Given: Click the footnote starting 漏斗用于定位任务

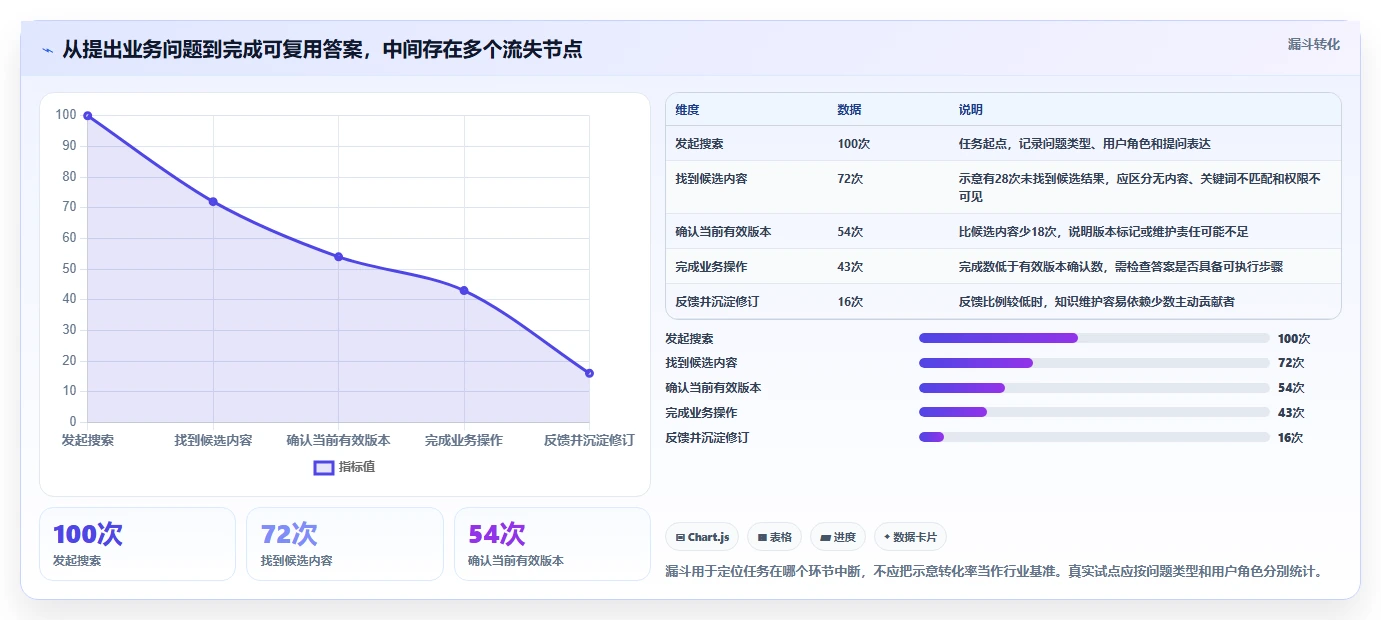Looking at the screenshot, I should pyautogui.click(x=996, y=572).
